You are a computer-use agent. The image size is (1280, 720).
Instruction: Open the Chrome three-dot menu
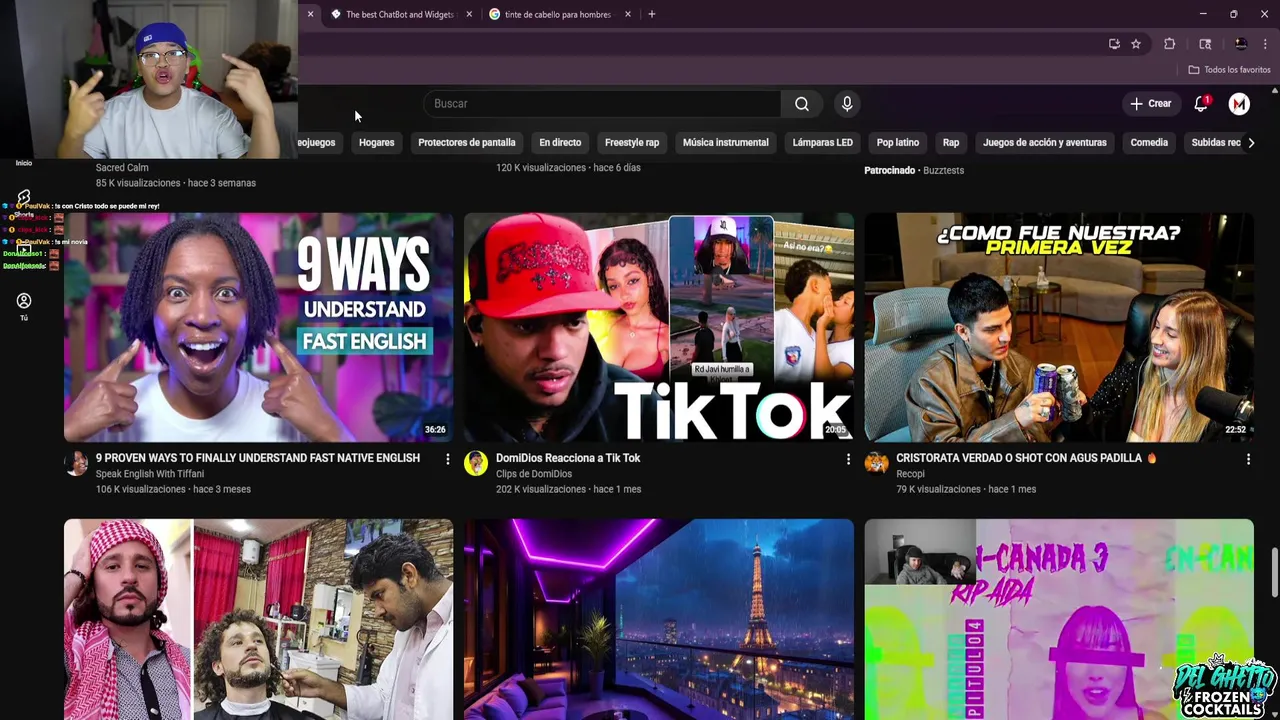click(x=1265, y=44)
